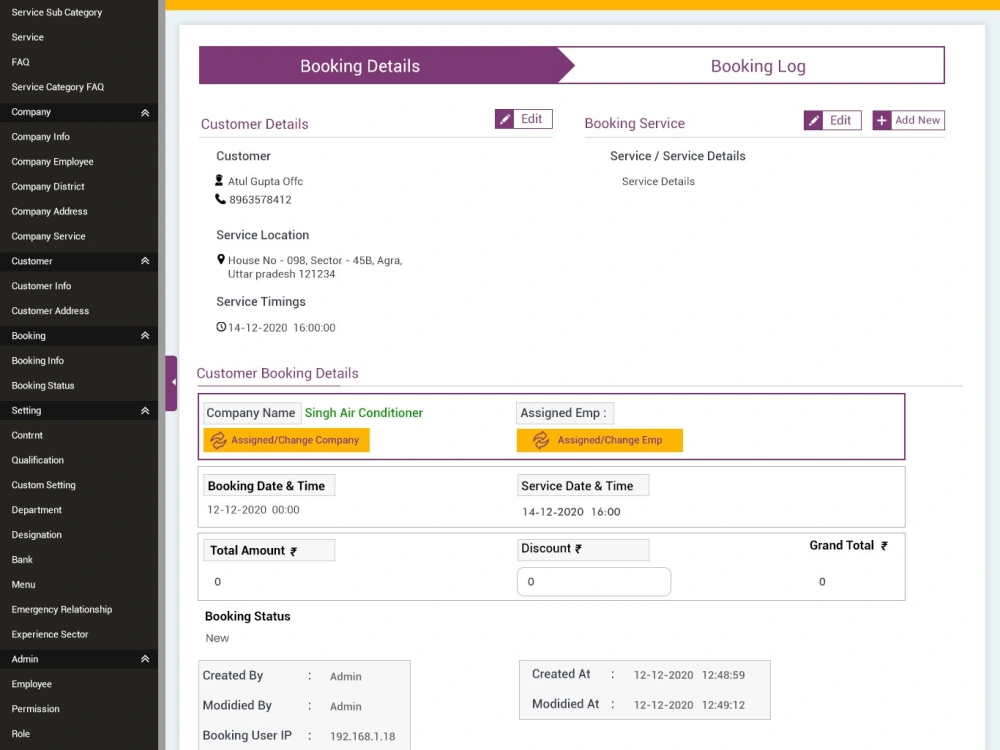Screen dimensions: 1000x750
Task: Click the Edit pencil icon for Booking Service
Action: 813,121
